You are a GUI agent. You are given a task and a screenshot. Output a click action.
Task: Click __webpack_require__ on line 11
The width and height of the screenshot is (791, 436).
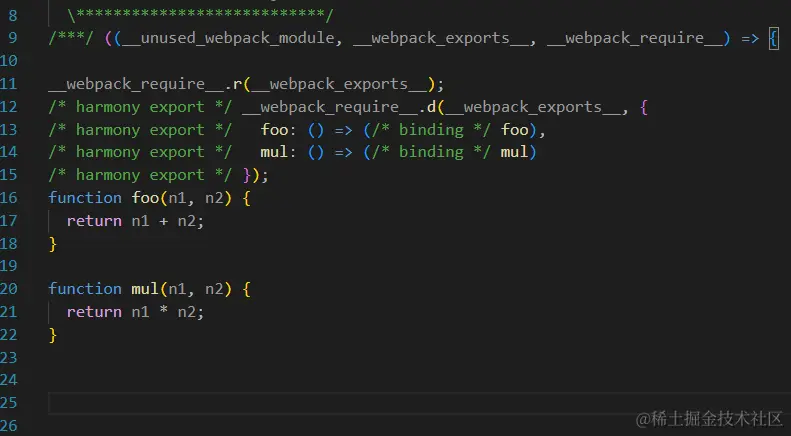[x=136, y=84]
